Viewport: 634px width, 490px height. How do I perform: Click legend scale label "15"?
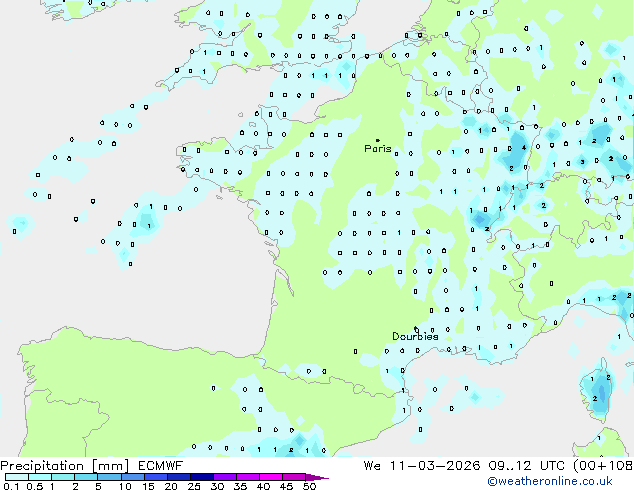click(x=148, y=486)
